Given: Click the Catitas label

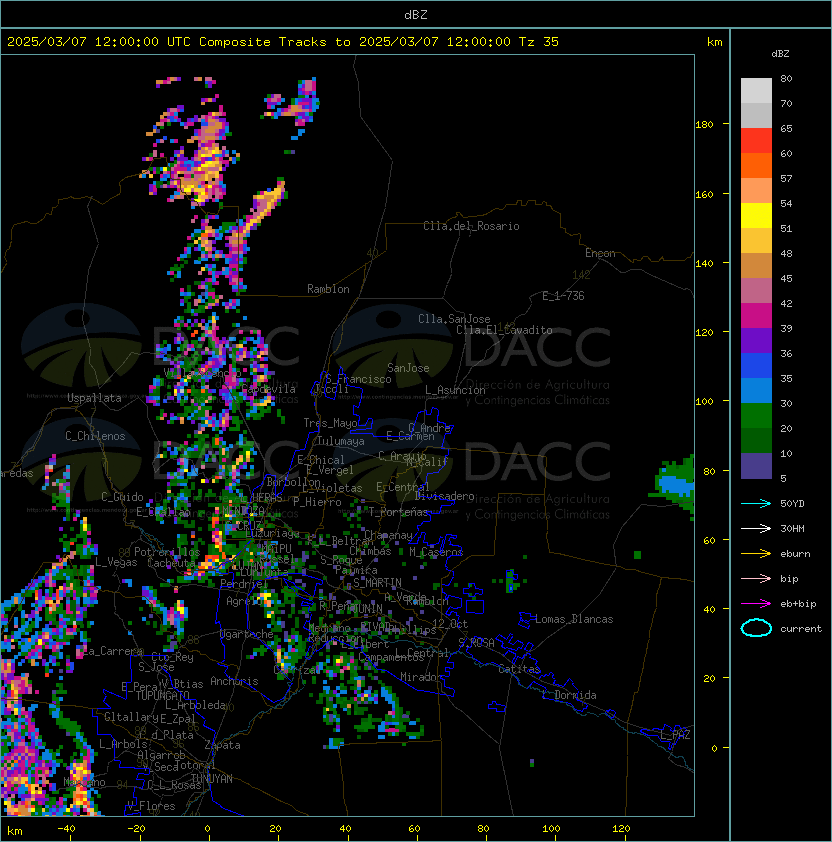Looking at the screenshot, I should point(519,669).
